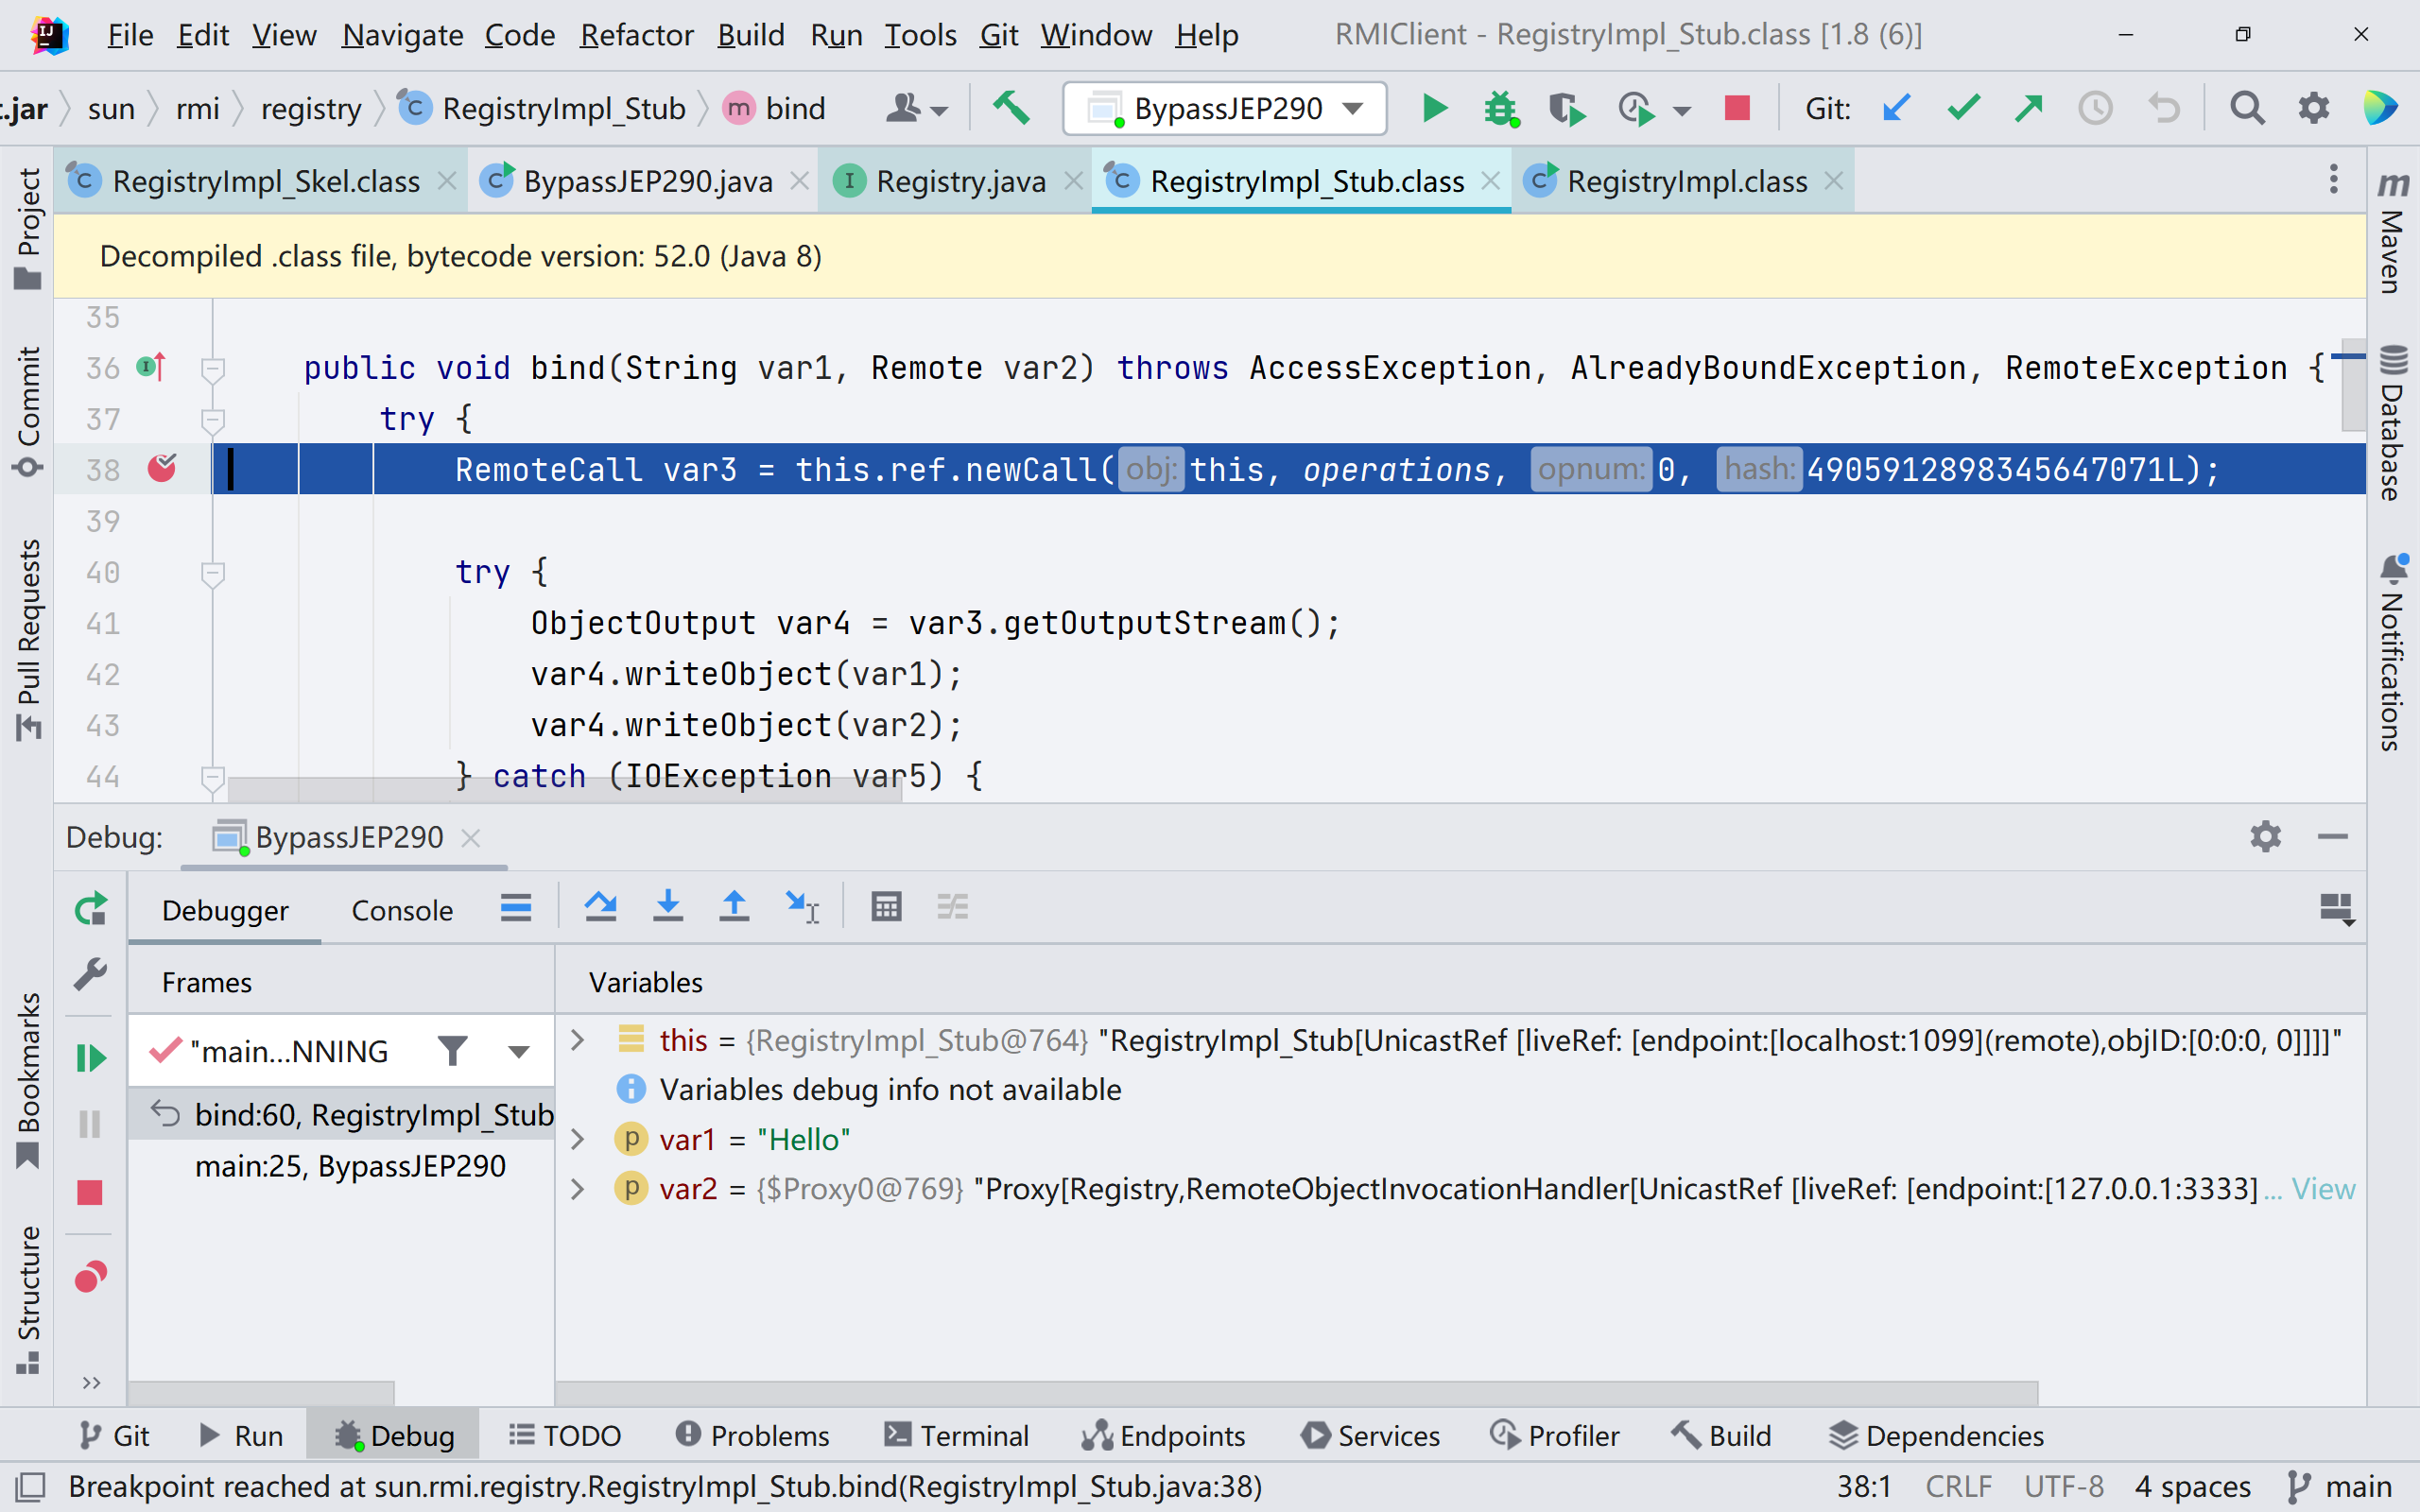Click the Run to Cursor icon
The image size is (2420, 1512).
click(x=802, y=908)
